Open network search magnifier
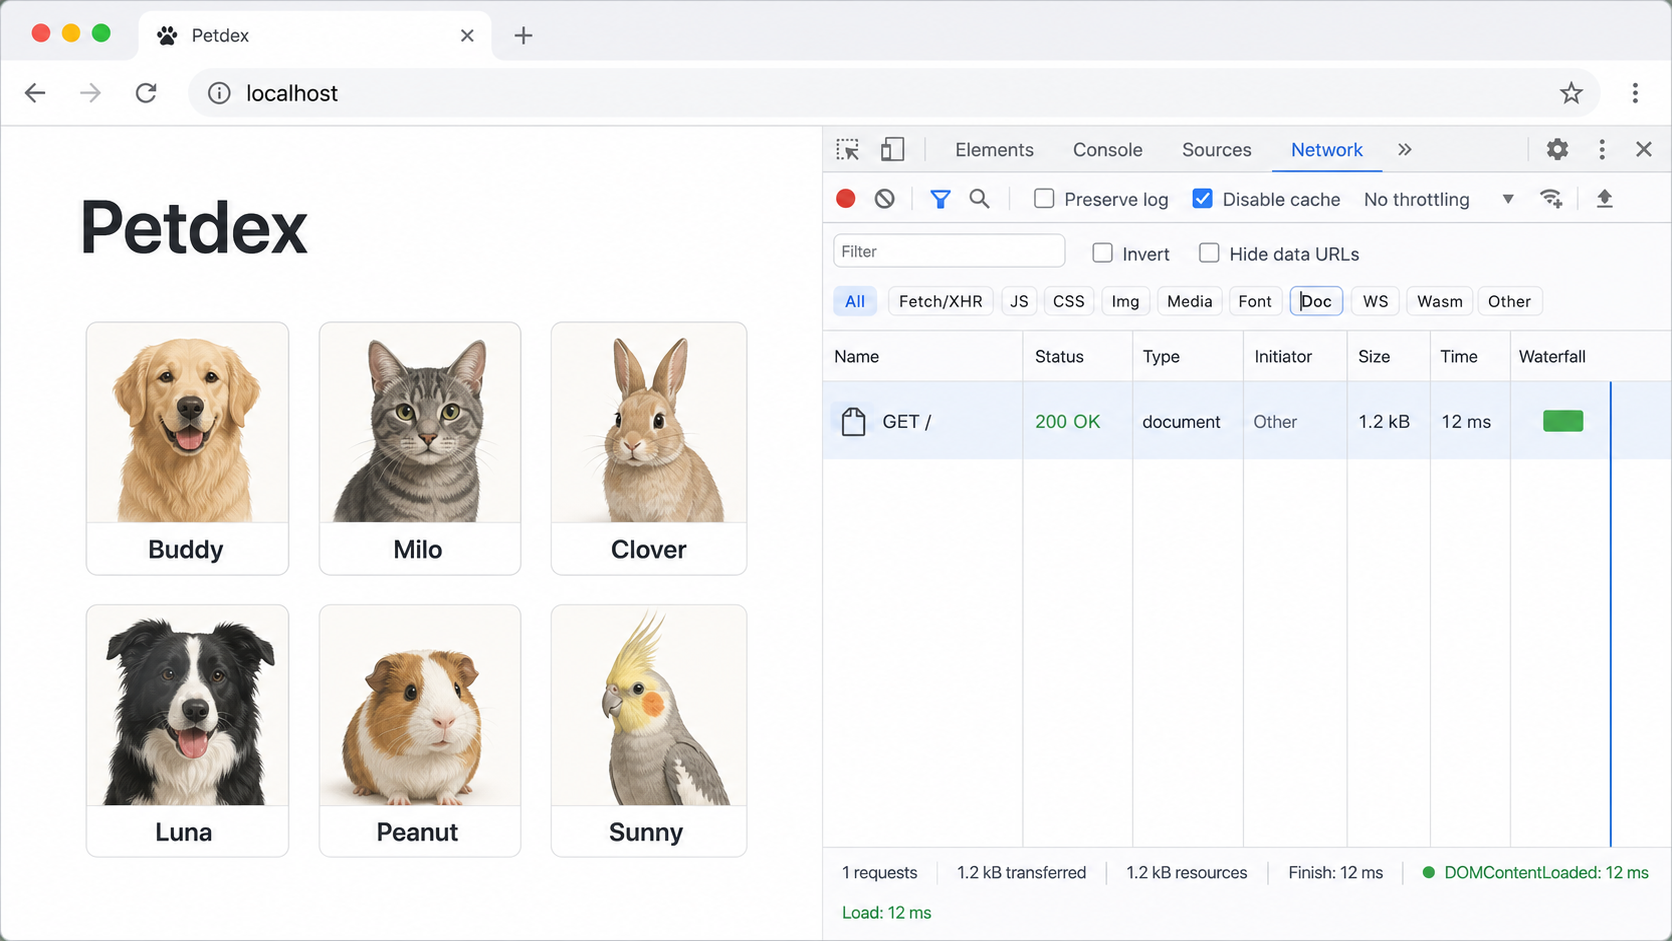Viewport: 1672px width, 941px height. tap(980, 199)
